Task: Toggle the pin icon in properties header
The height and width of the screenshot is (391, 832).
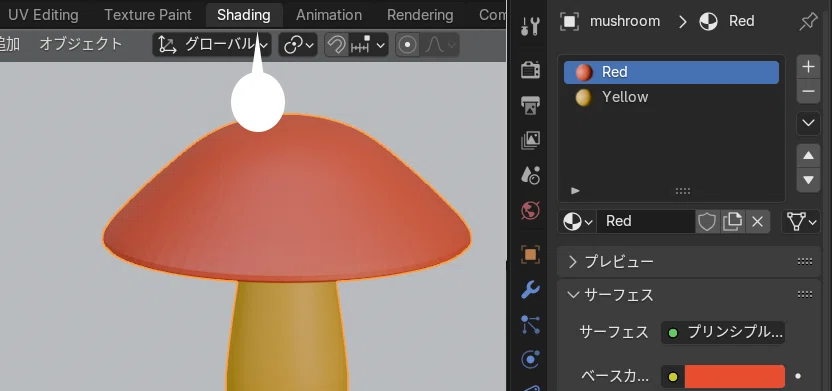Action: [808, 22]
